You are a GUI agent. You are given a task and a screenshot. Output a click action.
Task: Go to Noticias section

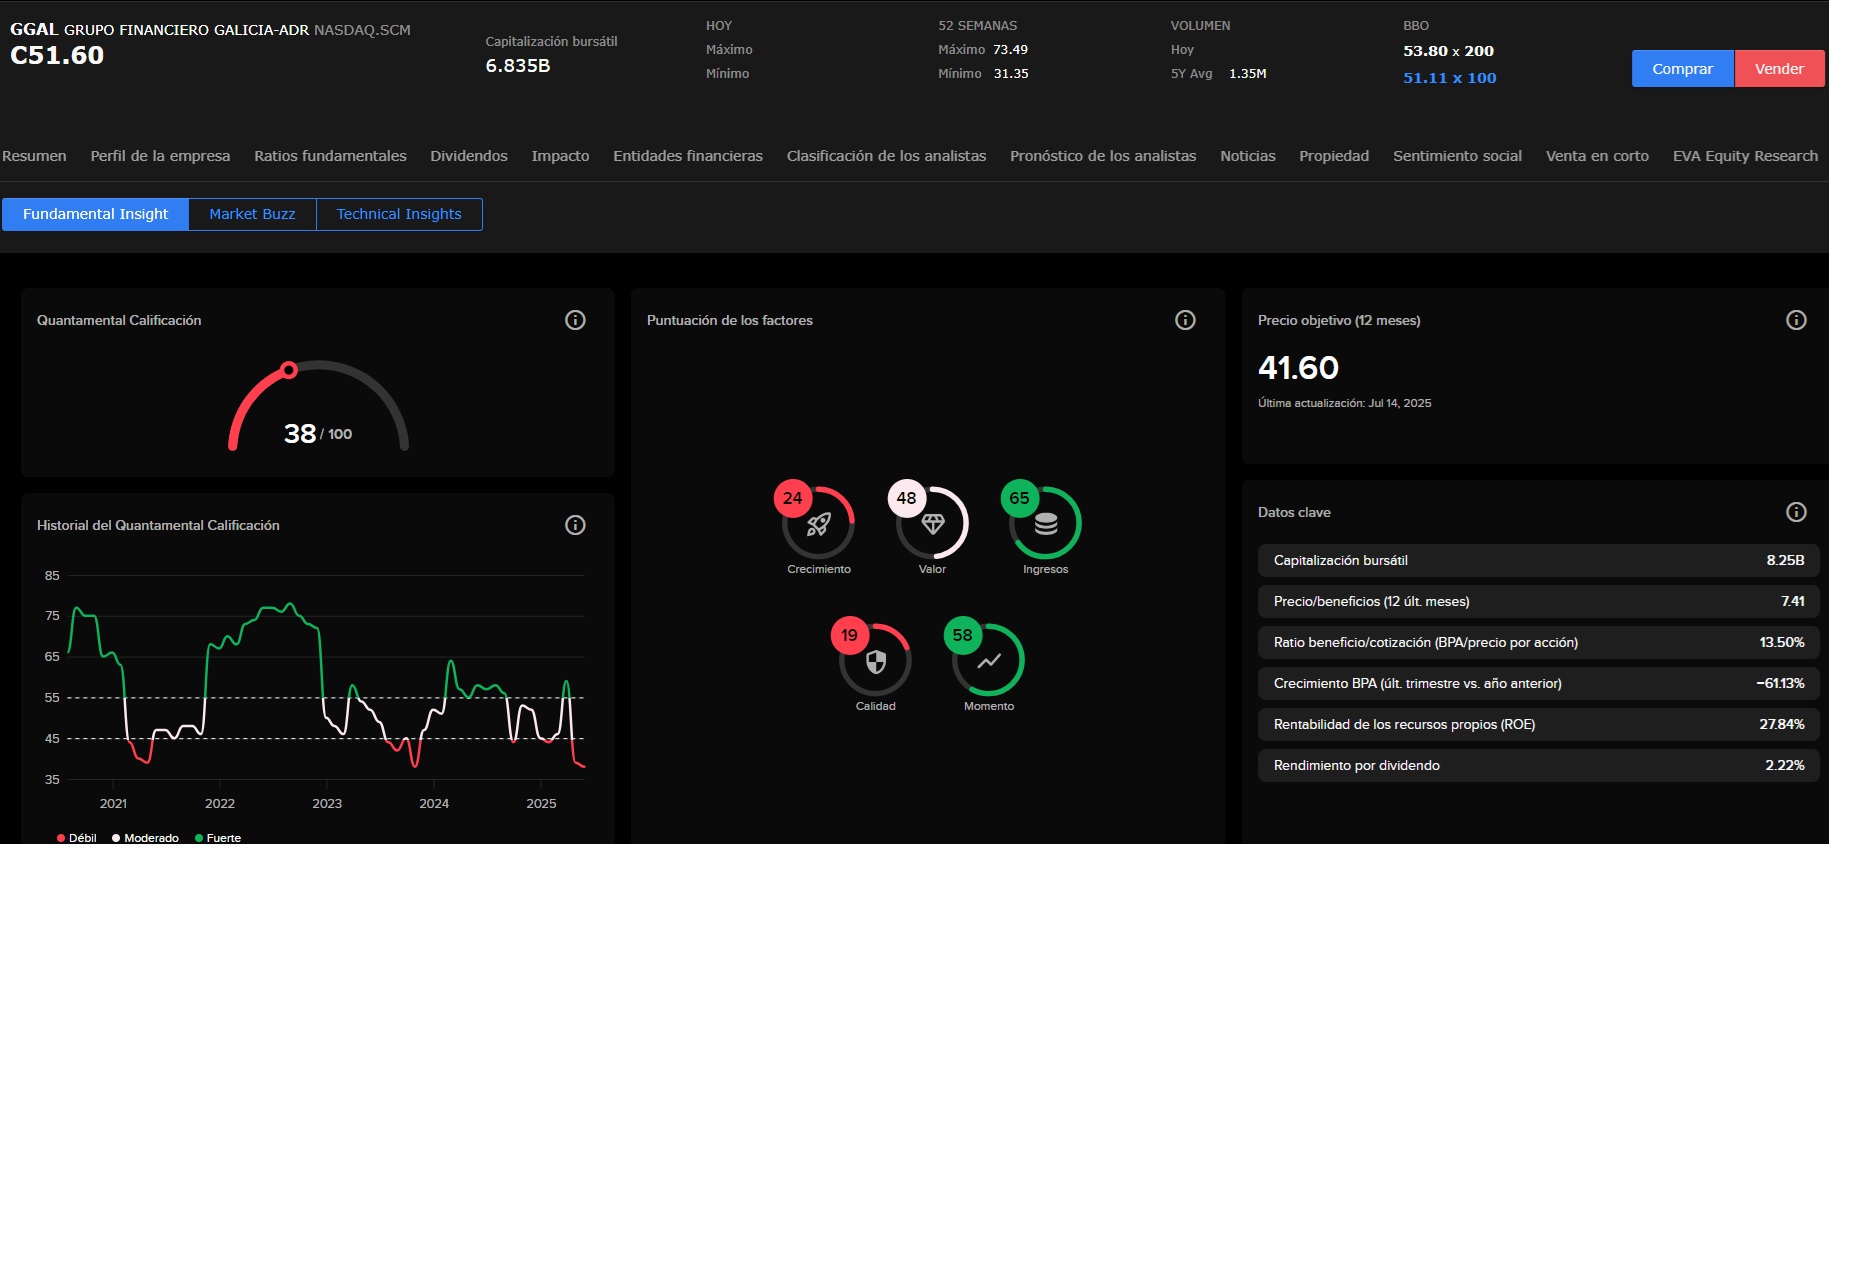(1248, 156)
